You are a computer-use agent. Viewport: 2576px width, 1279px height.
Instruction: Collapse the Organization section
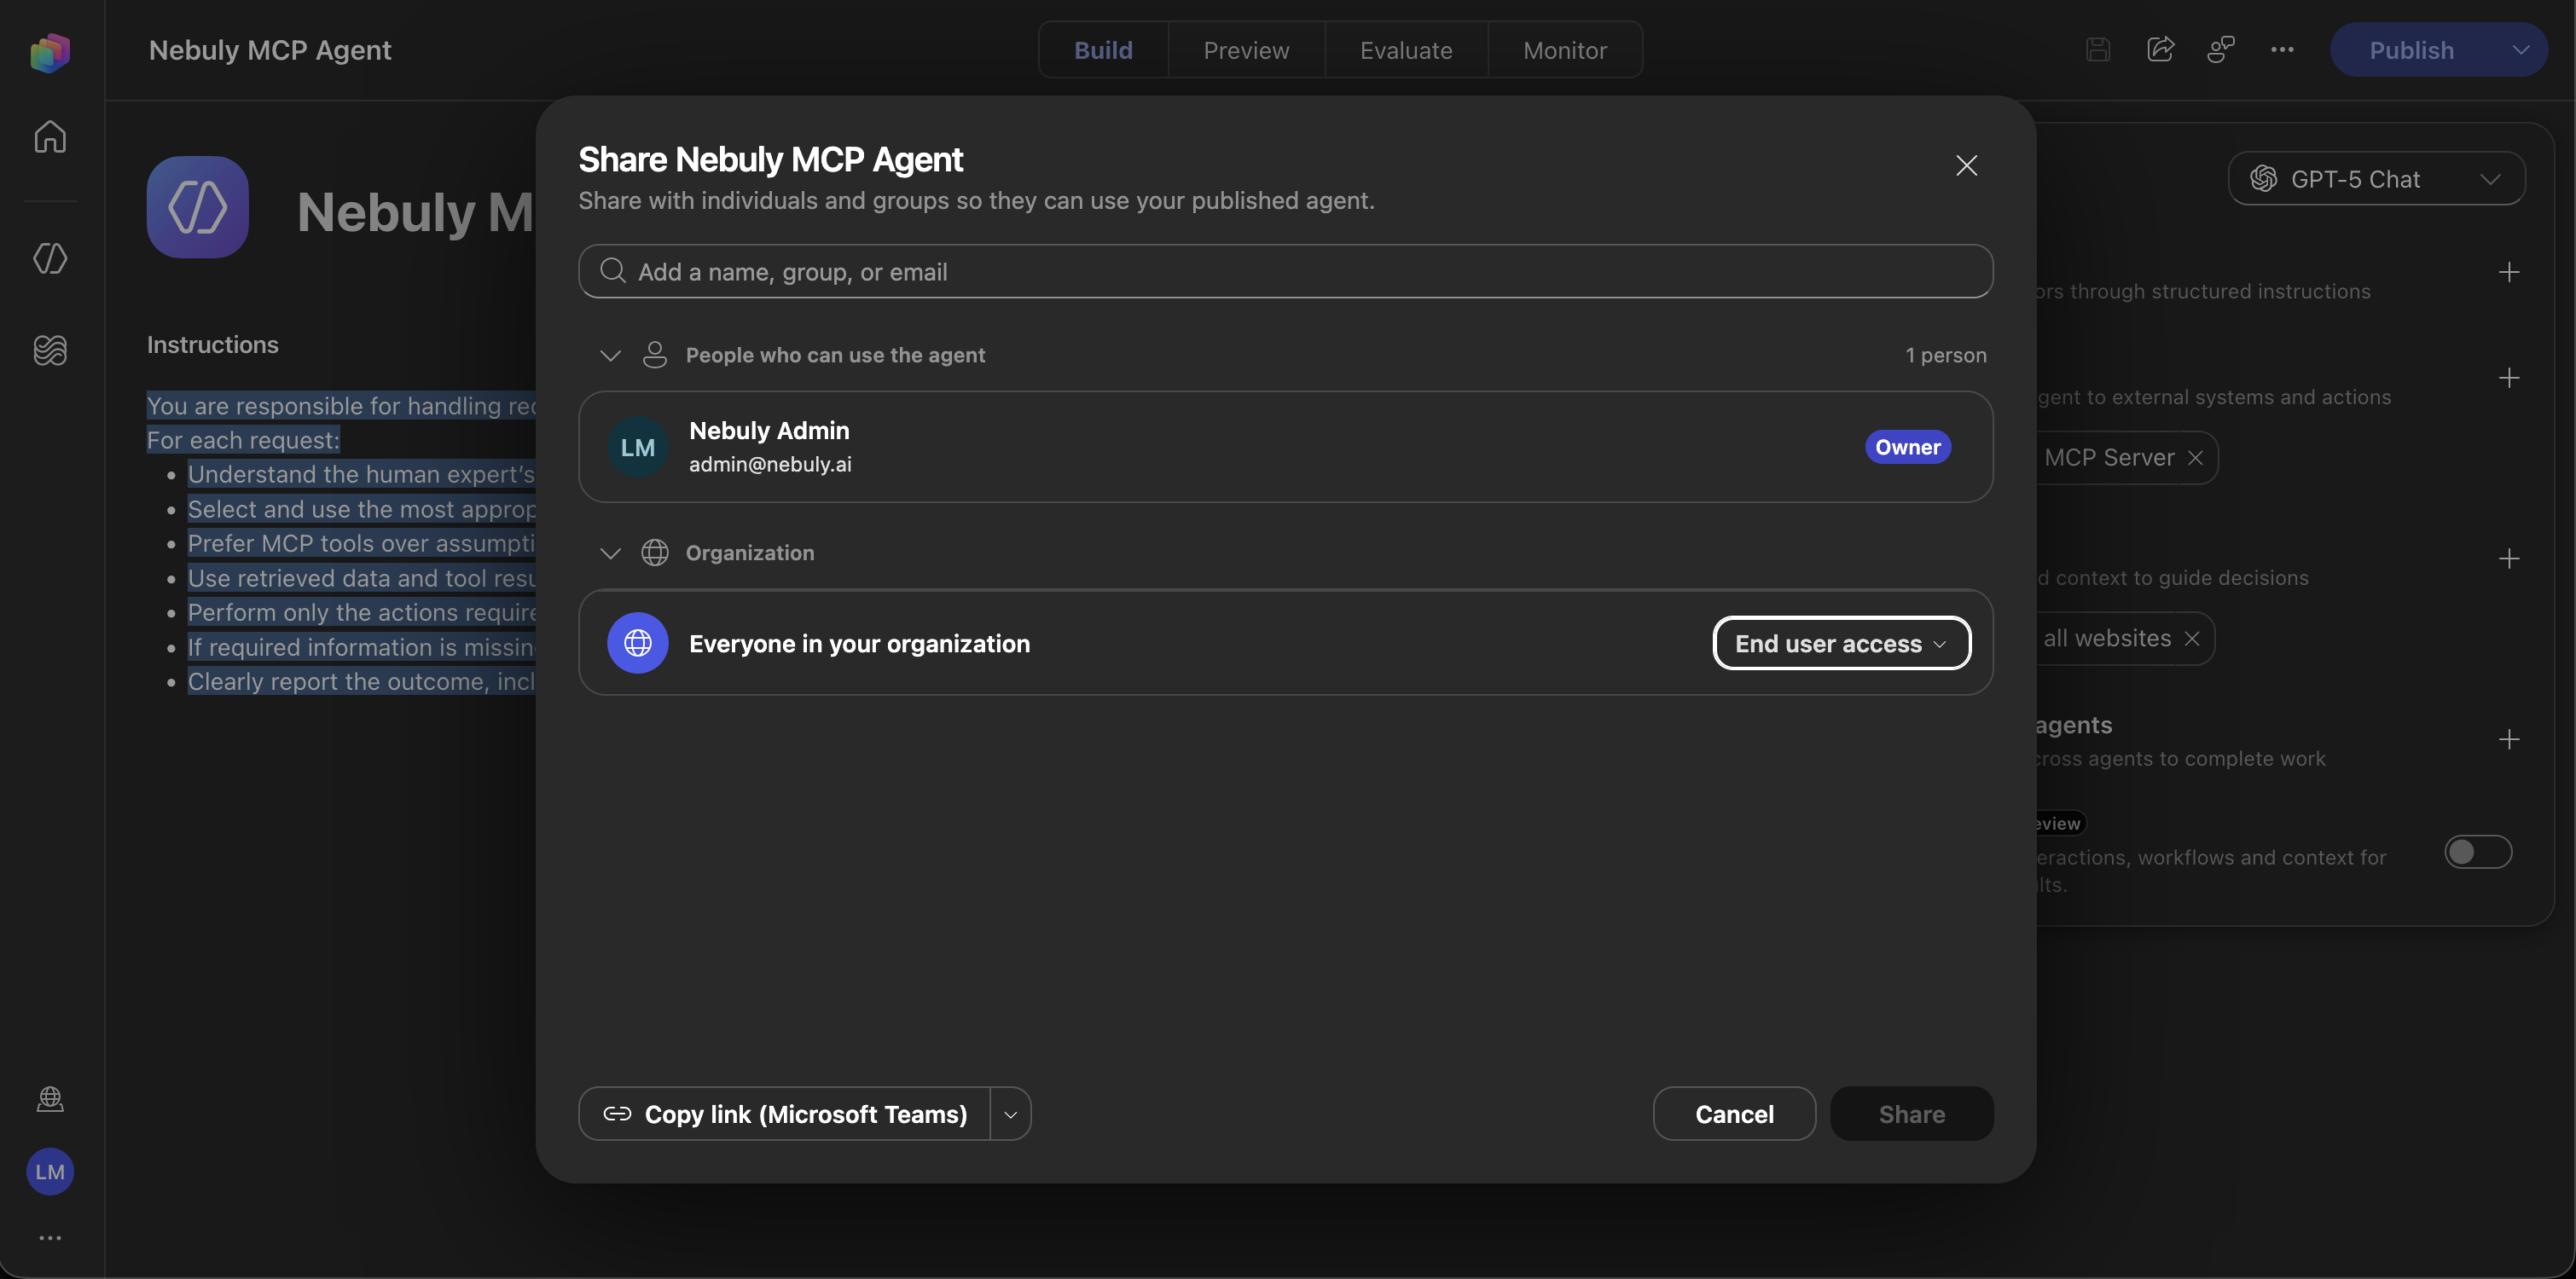[x=610, y=553]
